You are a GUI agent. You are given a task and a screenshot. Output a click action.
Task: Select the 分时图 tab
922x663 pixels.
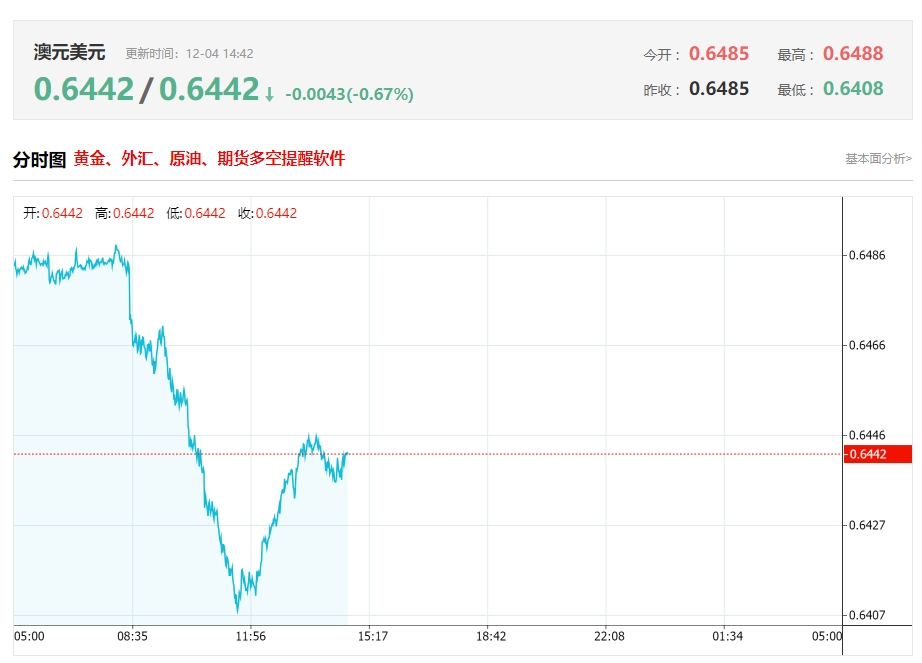click(x=39, y=159)
